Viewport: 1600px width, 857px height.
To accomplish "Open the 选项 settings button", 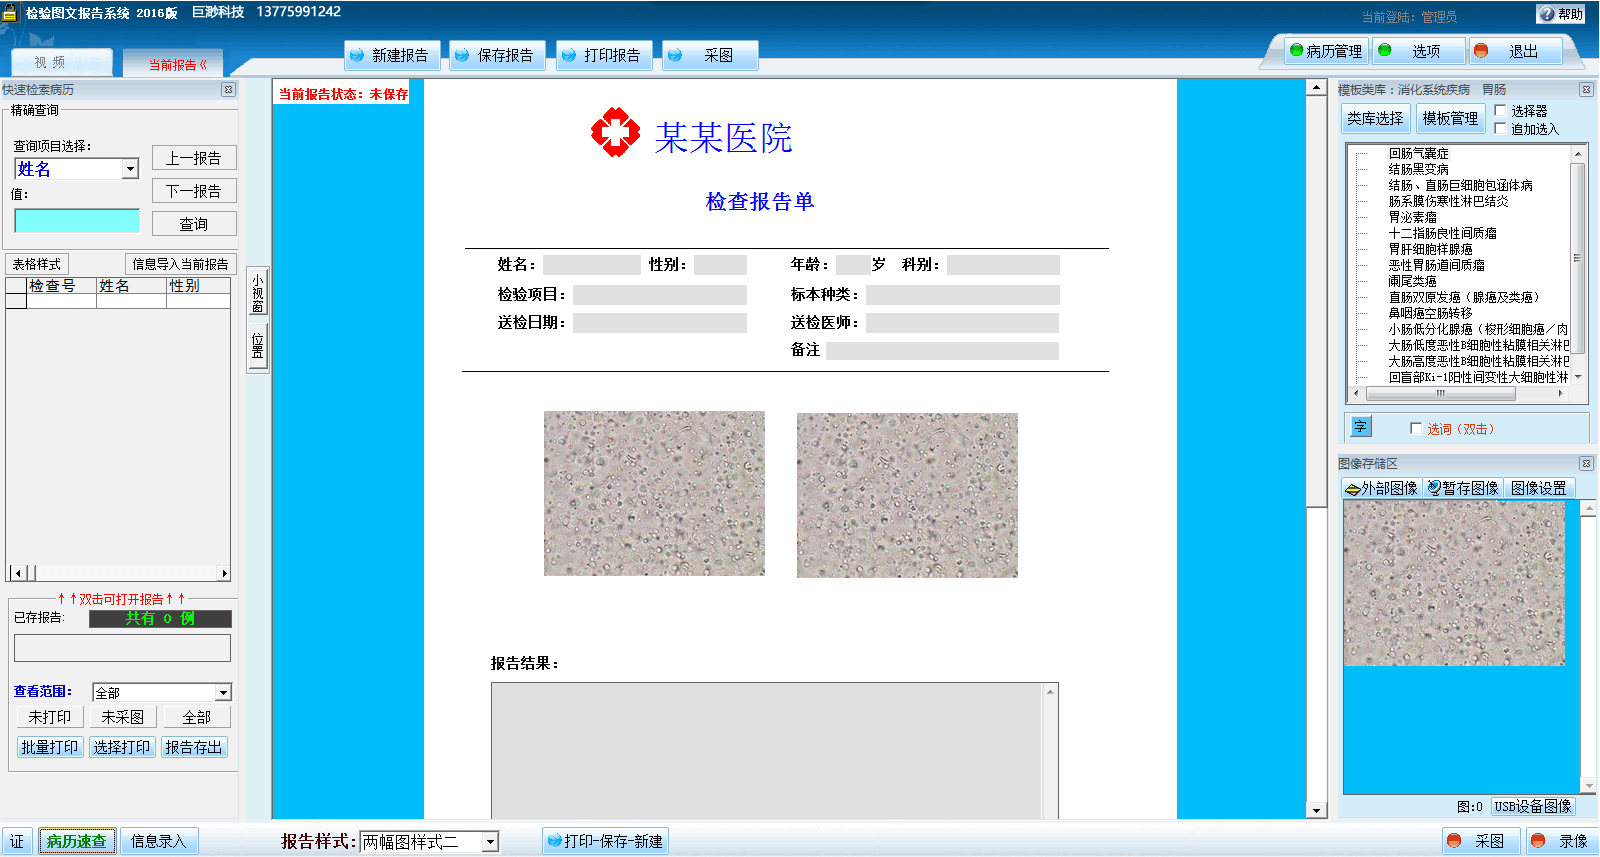I will click(1417, 51).
